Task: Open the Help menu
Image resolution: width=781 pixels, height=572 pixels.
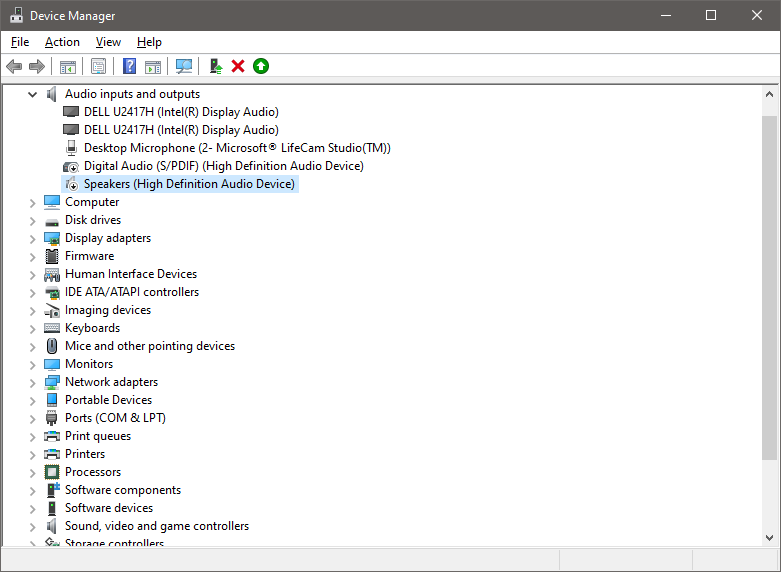Action: click(x=149, y=42)
